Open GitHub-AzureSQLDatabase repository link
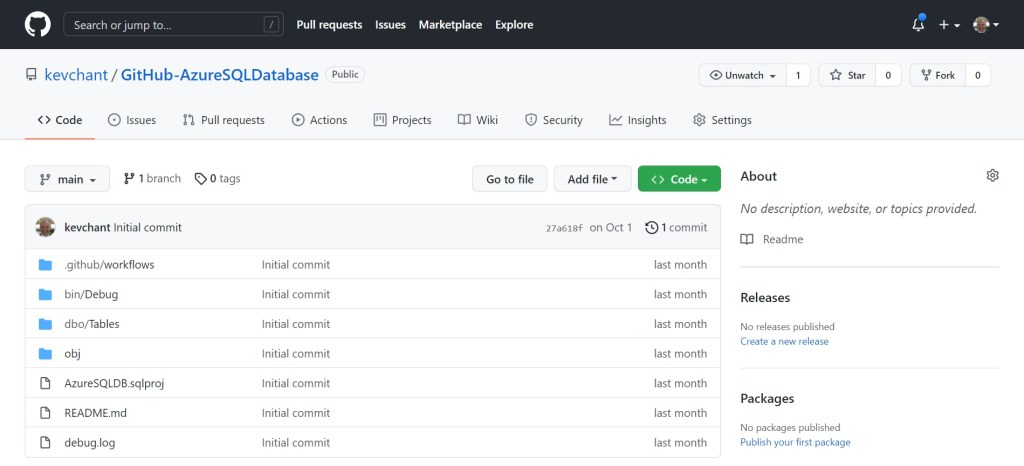The height and width of the screenshot is (466, 1024). (219, 75)
